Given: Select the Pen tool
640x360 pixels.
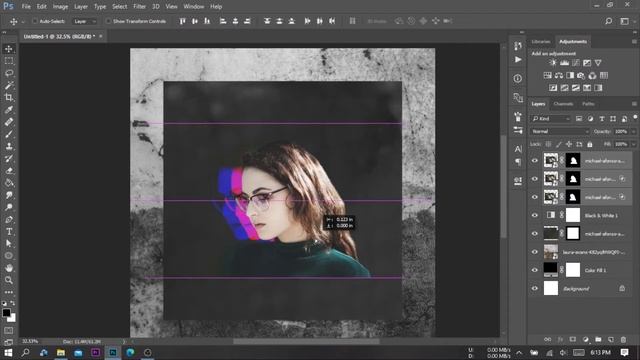Looking at the screenshot, I should tap(9, 220).
